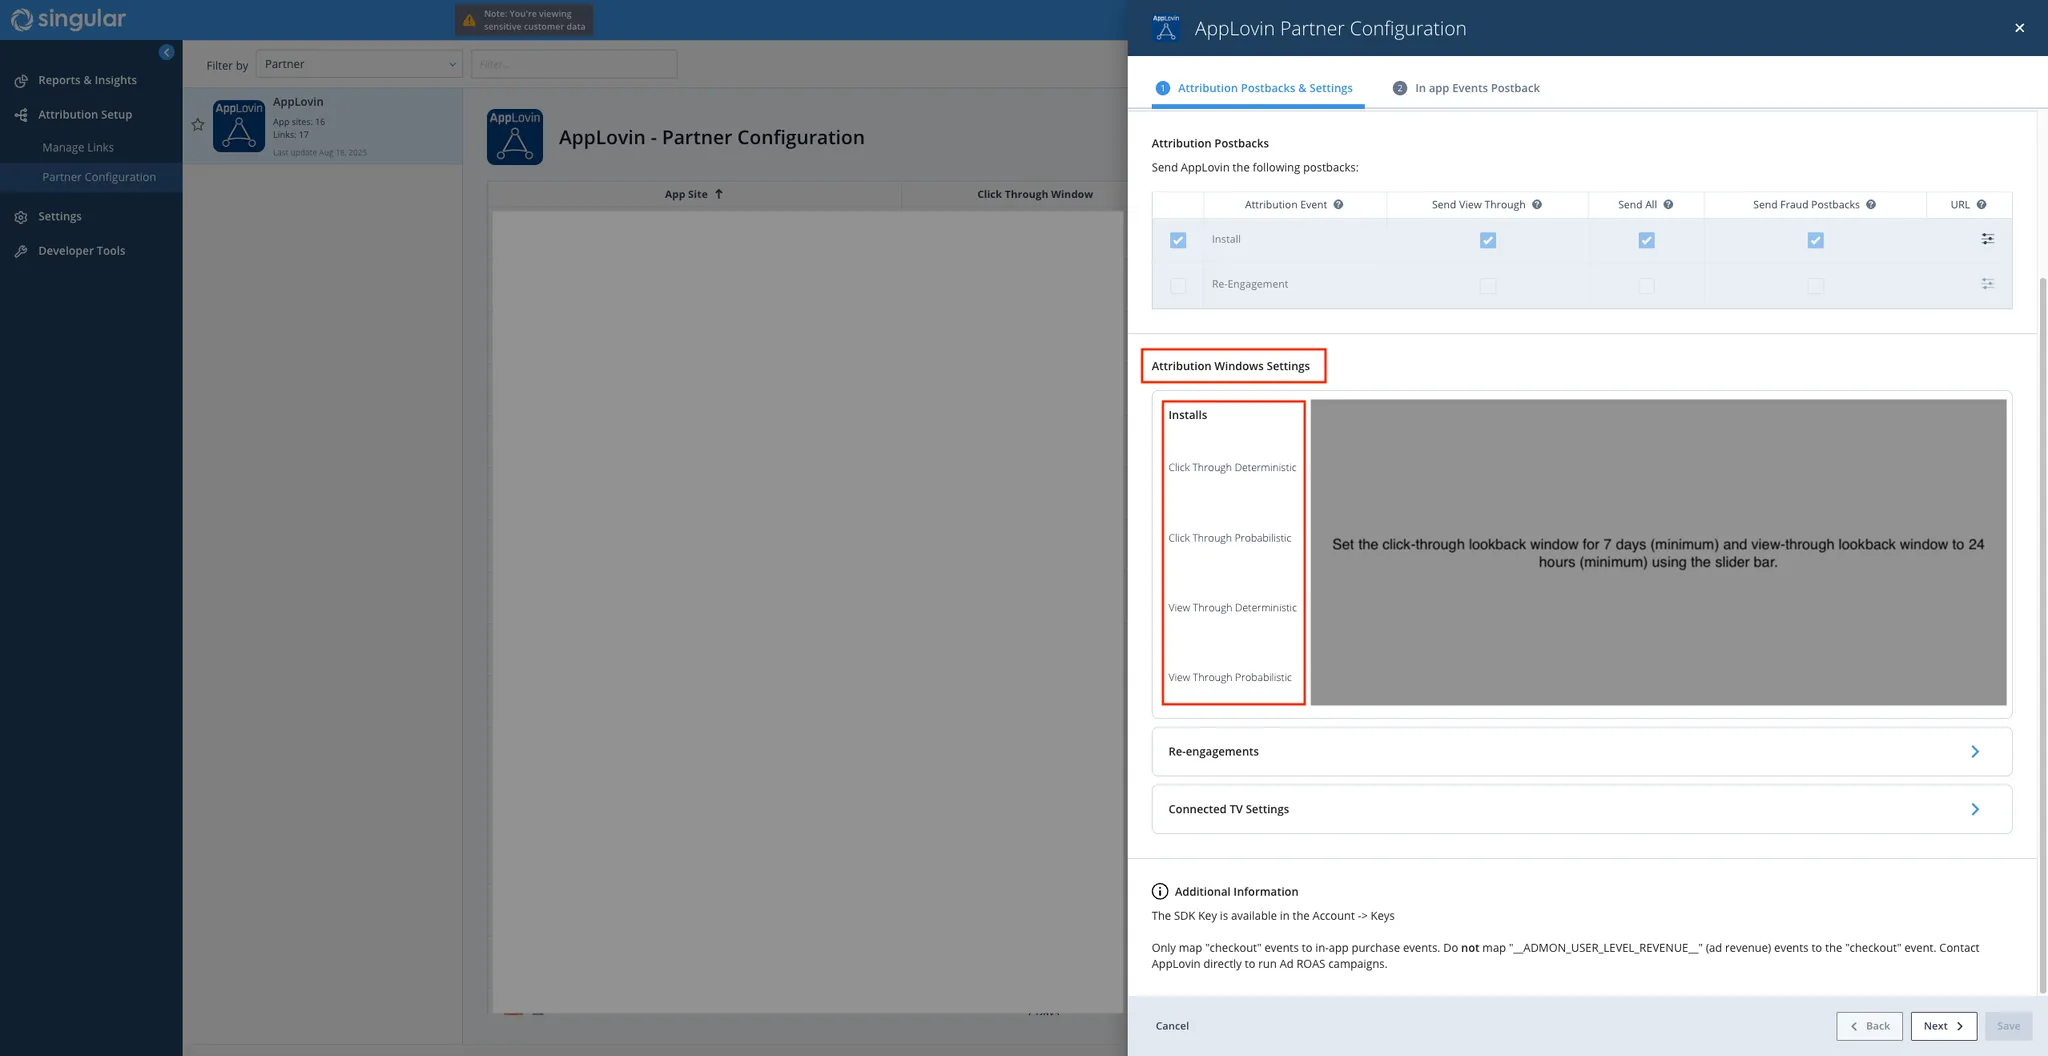Screen dimensions: 2048x1056
Task: Click the Save button
Action: [2008, 1026]
